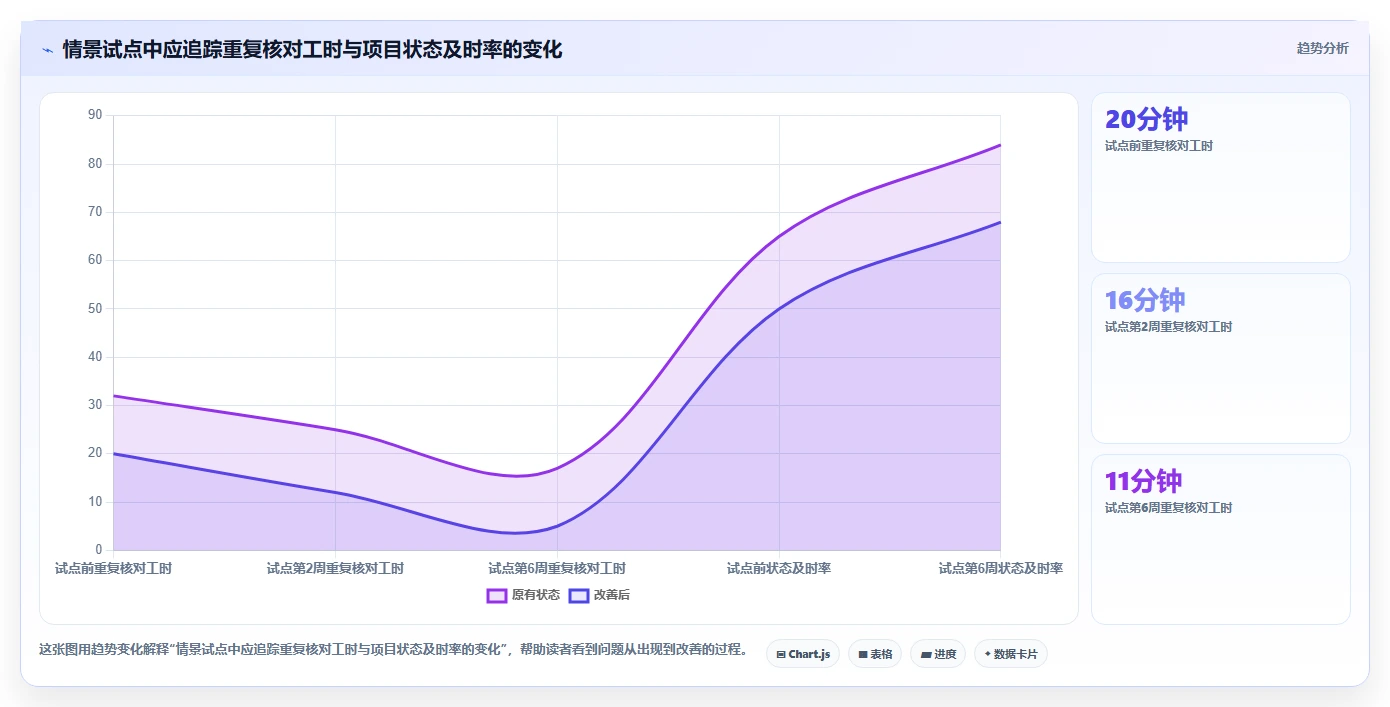Click the 改善后 legend label
Viewport: 1390px width, 707px height.
pos(612,595)
